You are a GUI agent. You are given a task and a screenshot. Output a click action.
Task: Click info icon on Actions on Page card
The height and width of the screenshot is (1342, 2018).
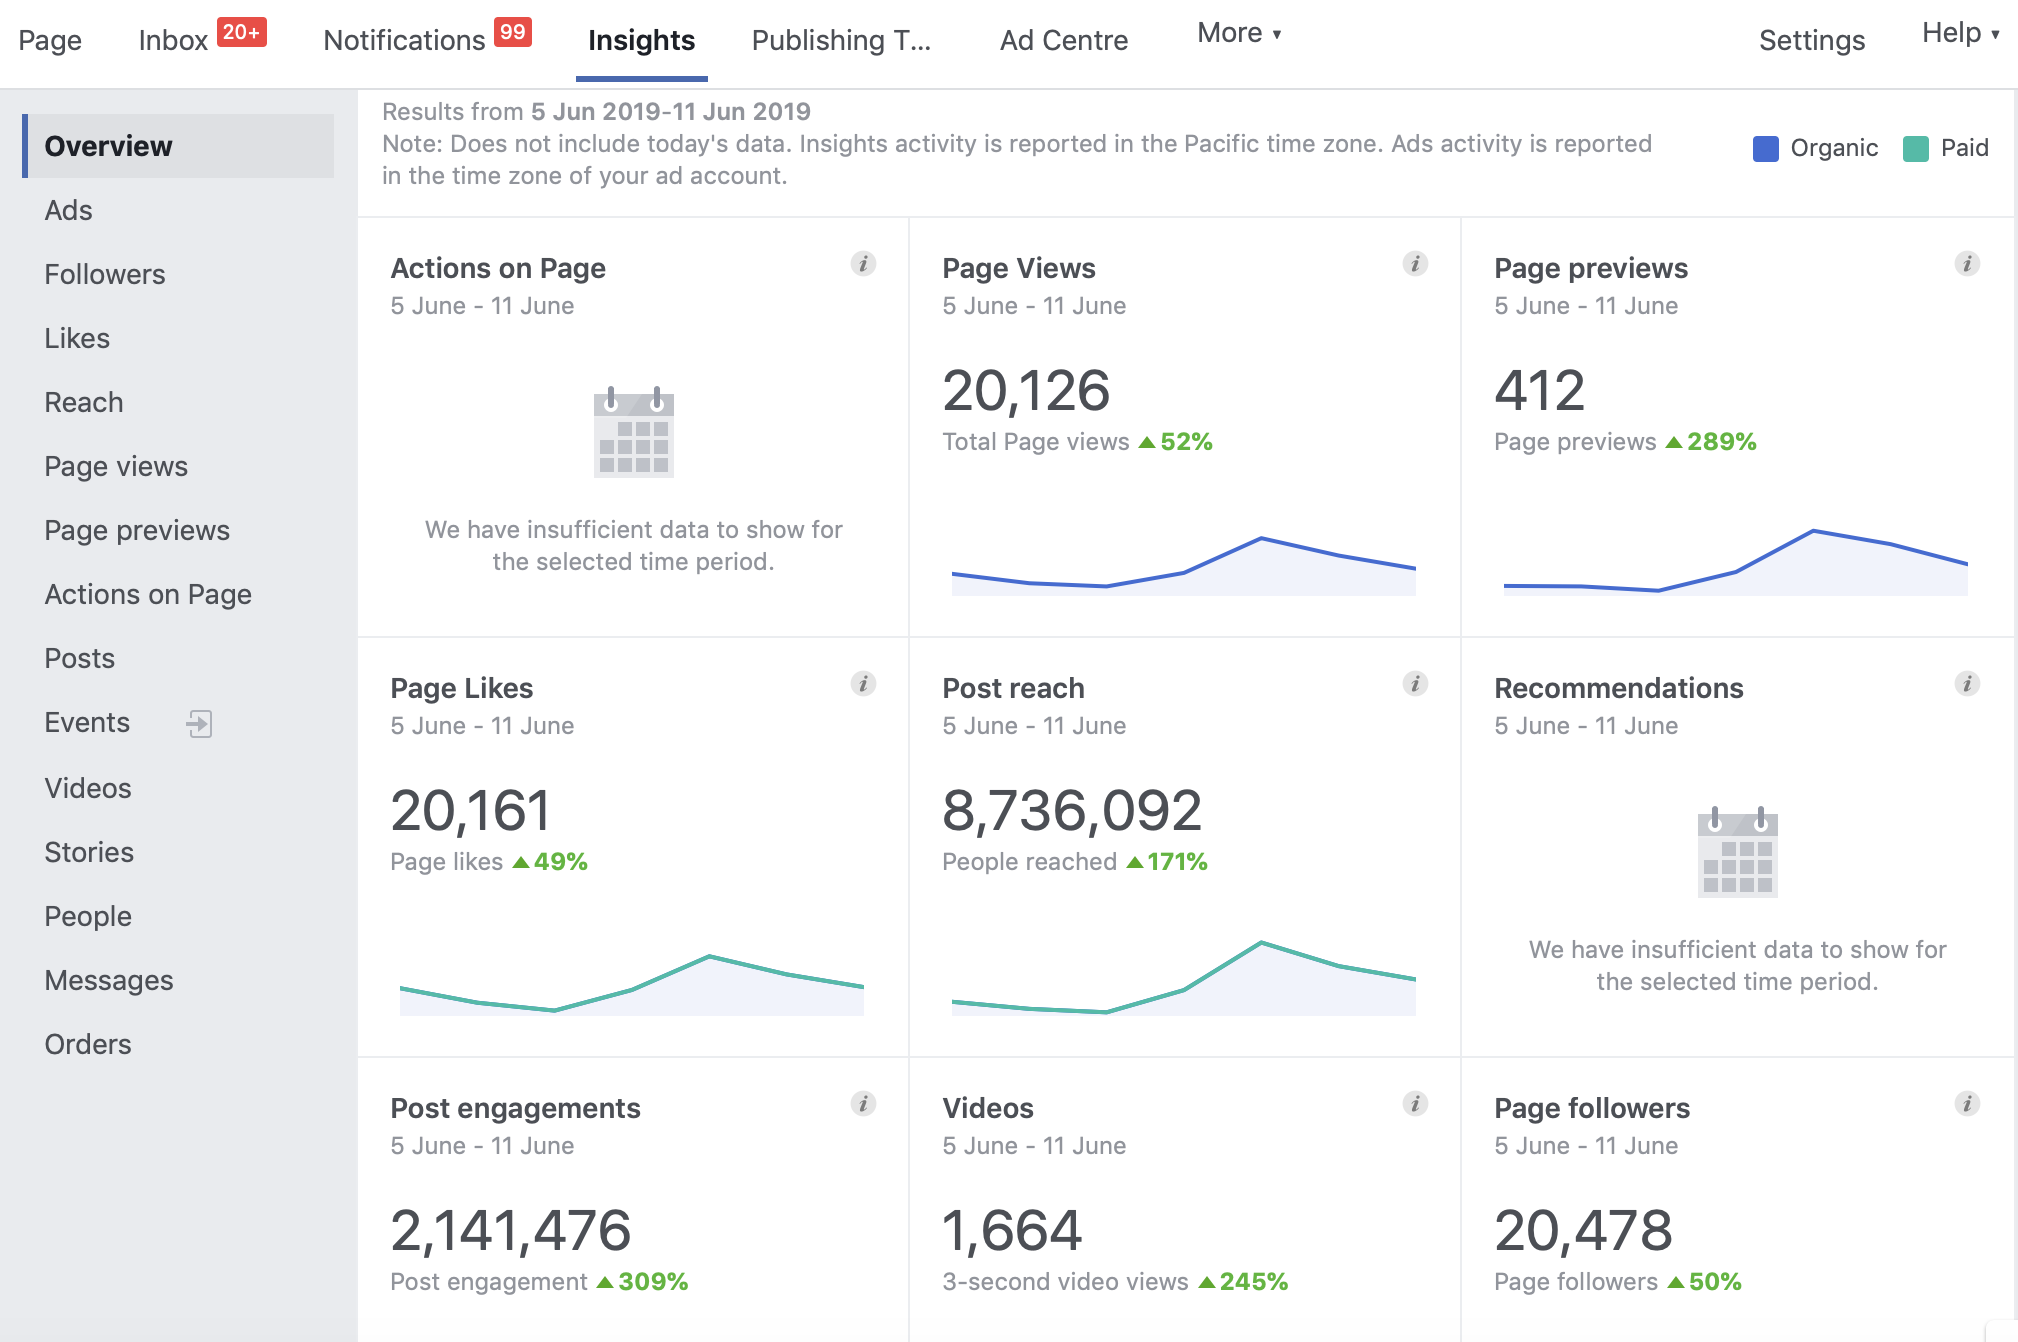[x=863, y=264]
